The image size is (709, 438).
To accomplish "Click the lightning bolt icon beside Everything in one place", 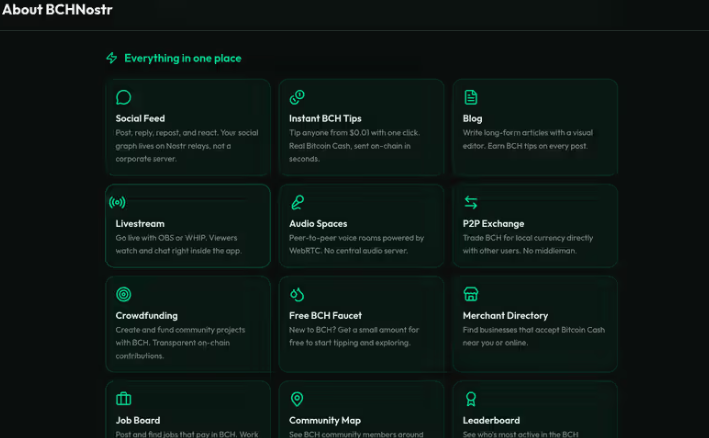I will 112,58.
